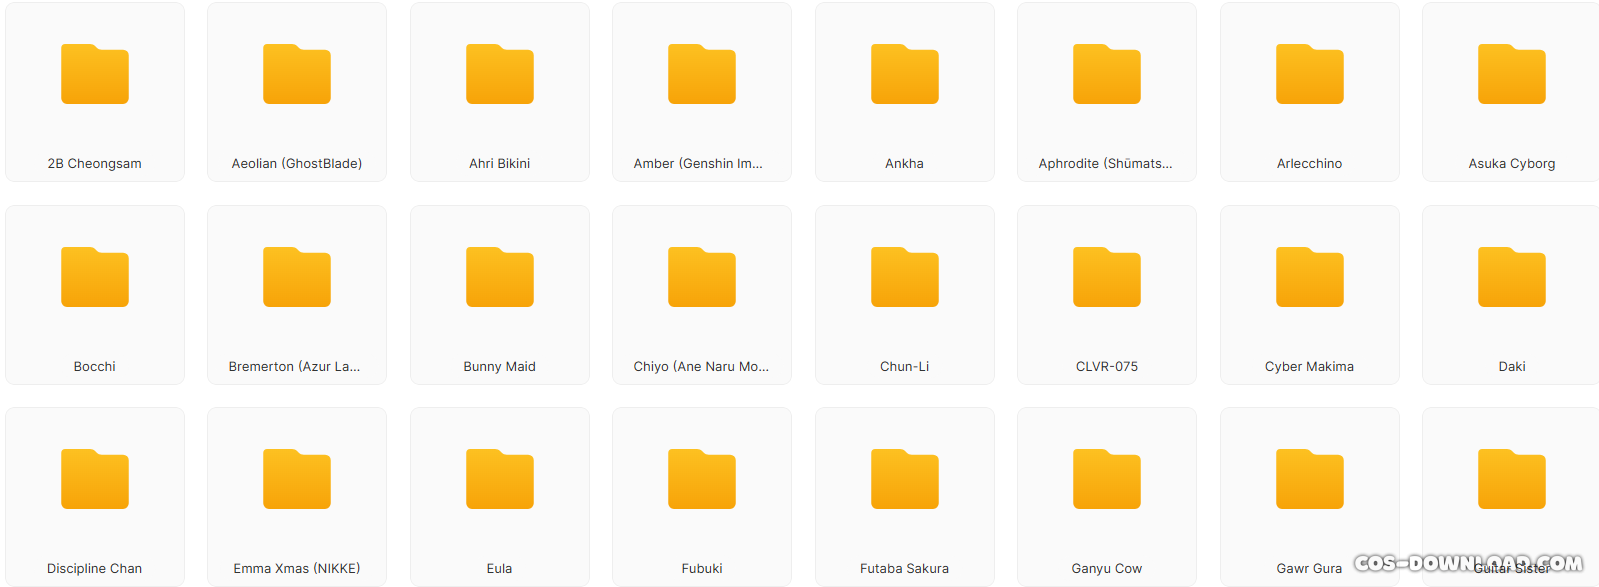This screenshot has height=587, width=1599.
Task: Open the Futaba Sakura folder icon
Action: (905, 479)
